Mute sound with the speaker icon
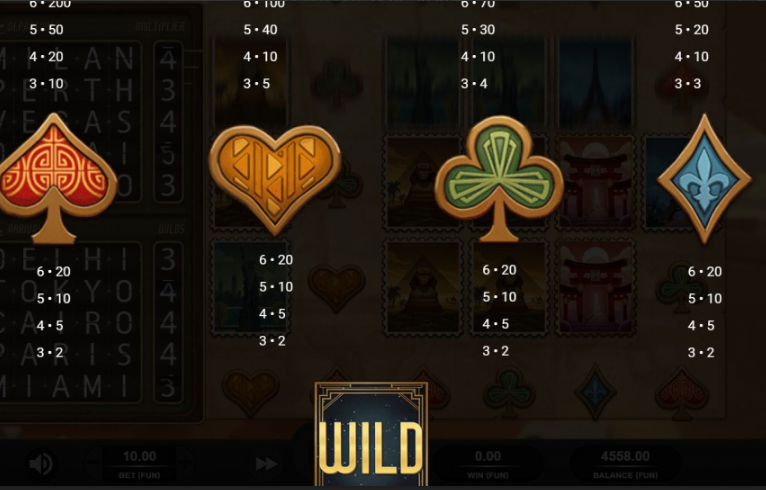 tap(41, 463)
